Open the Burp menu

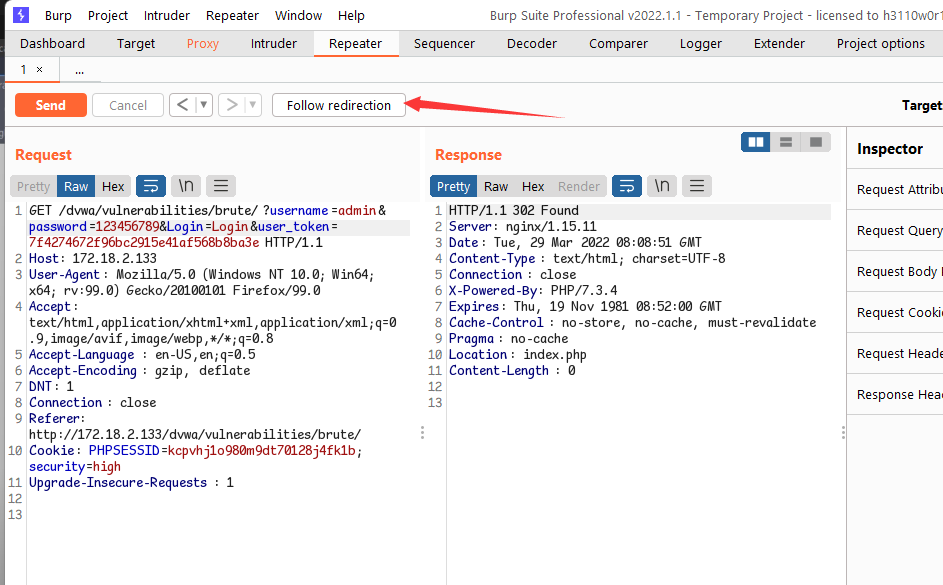pyautogui.click(x=58, y=16)
